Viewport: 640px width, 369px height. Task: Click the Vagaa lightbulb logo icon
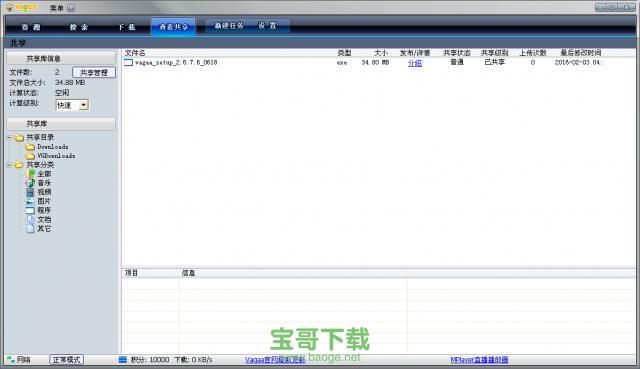10,7
